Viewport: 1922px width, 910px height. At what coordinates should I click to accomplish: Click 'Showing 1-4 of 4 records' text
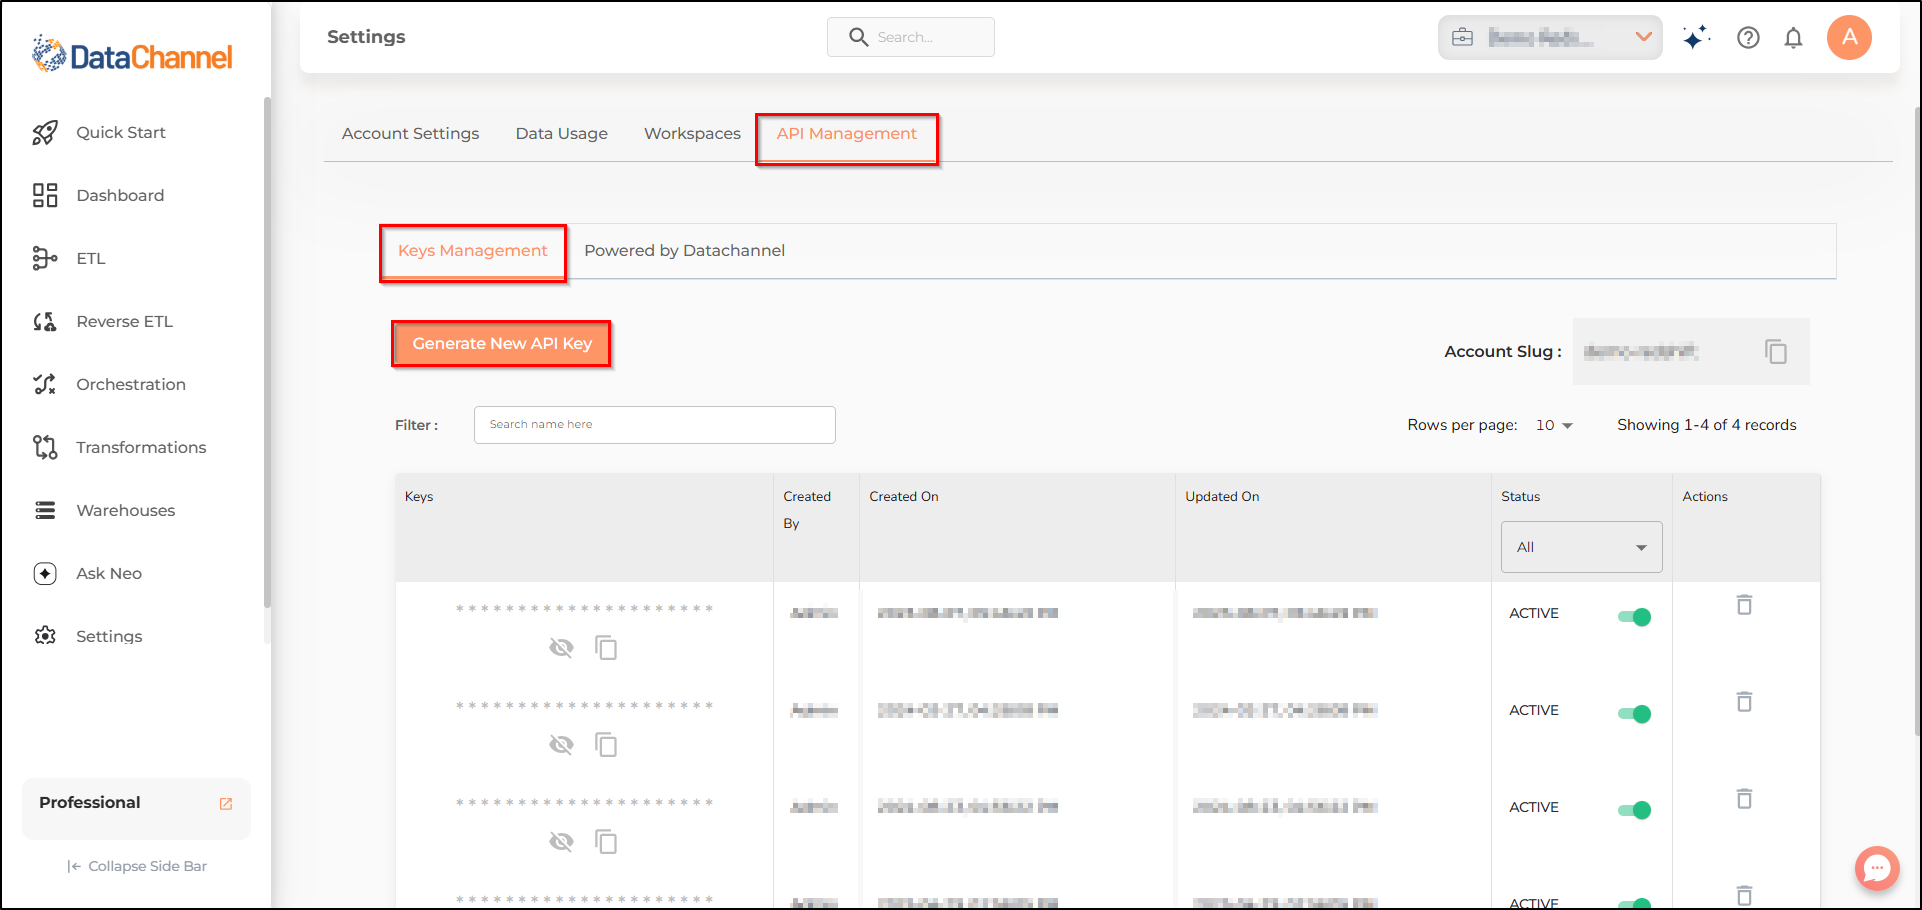coord(1706,425)
